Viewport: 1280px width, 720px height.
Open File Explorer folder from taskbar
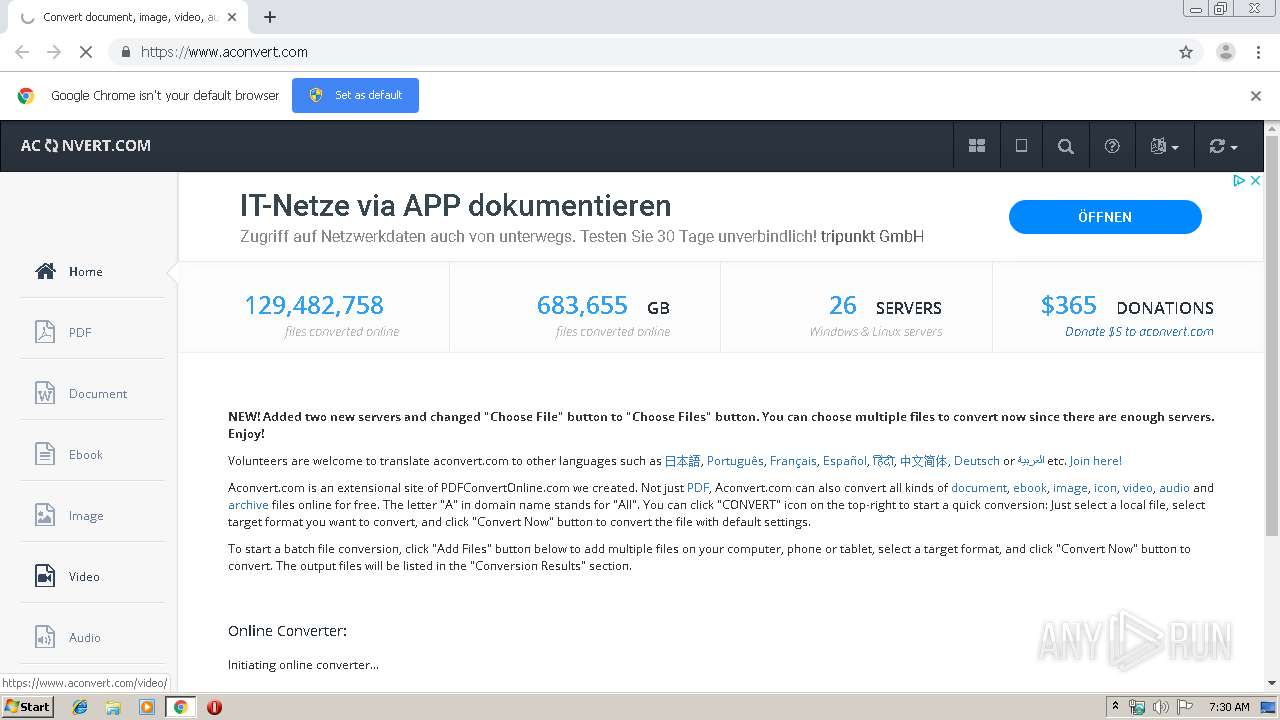(x=113, y=707)
